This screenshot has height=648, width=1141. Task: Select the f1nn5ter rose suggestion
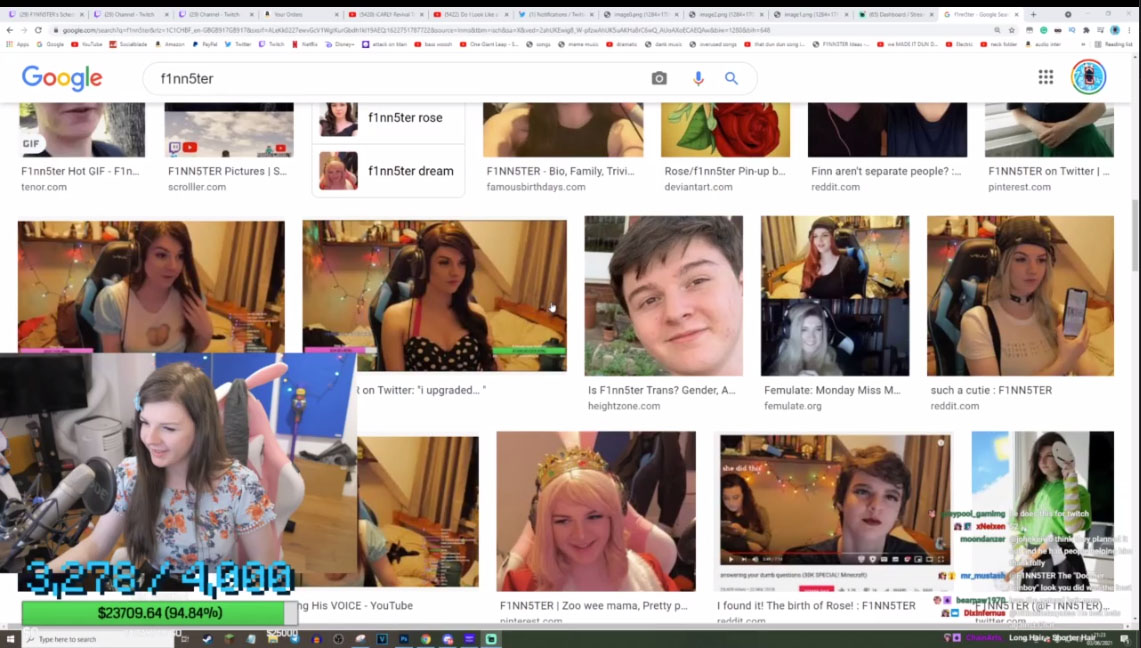click(388, 118)
